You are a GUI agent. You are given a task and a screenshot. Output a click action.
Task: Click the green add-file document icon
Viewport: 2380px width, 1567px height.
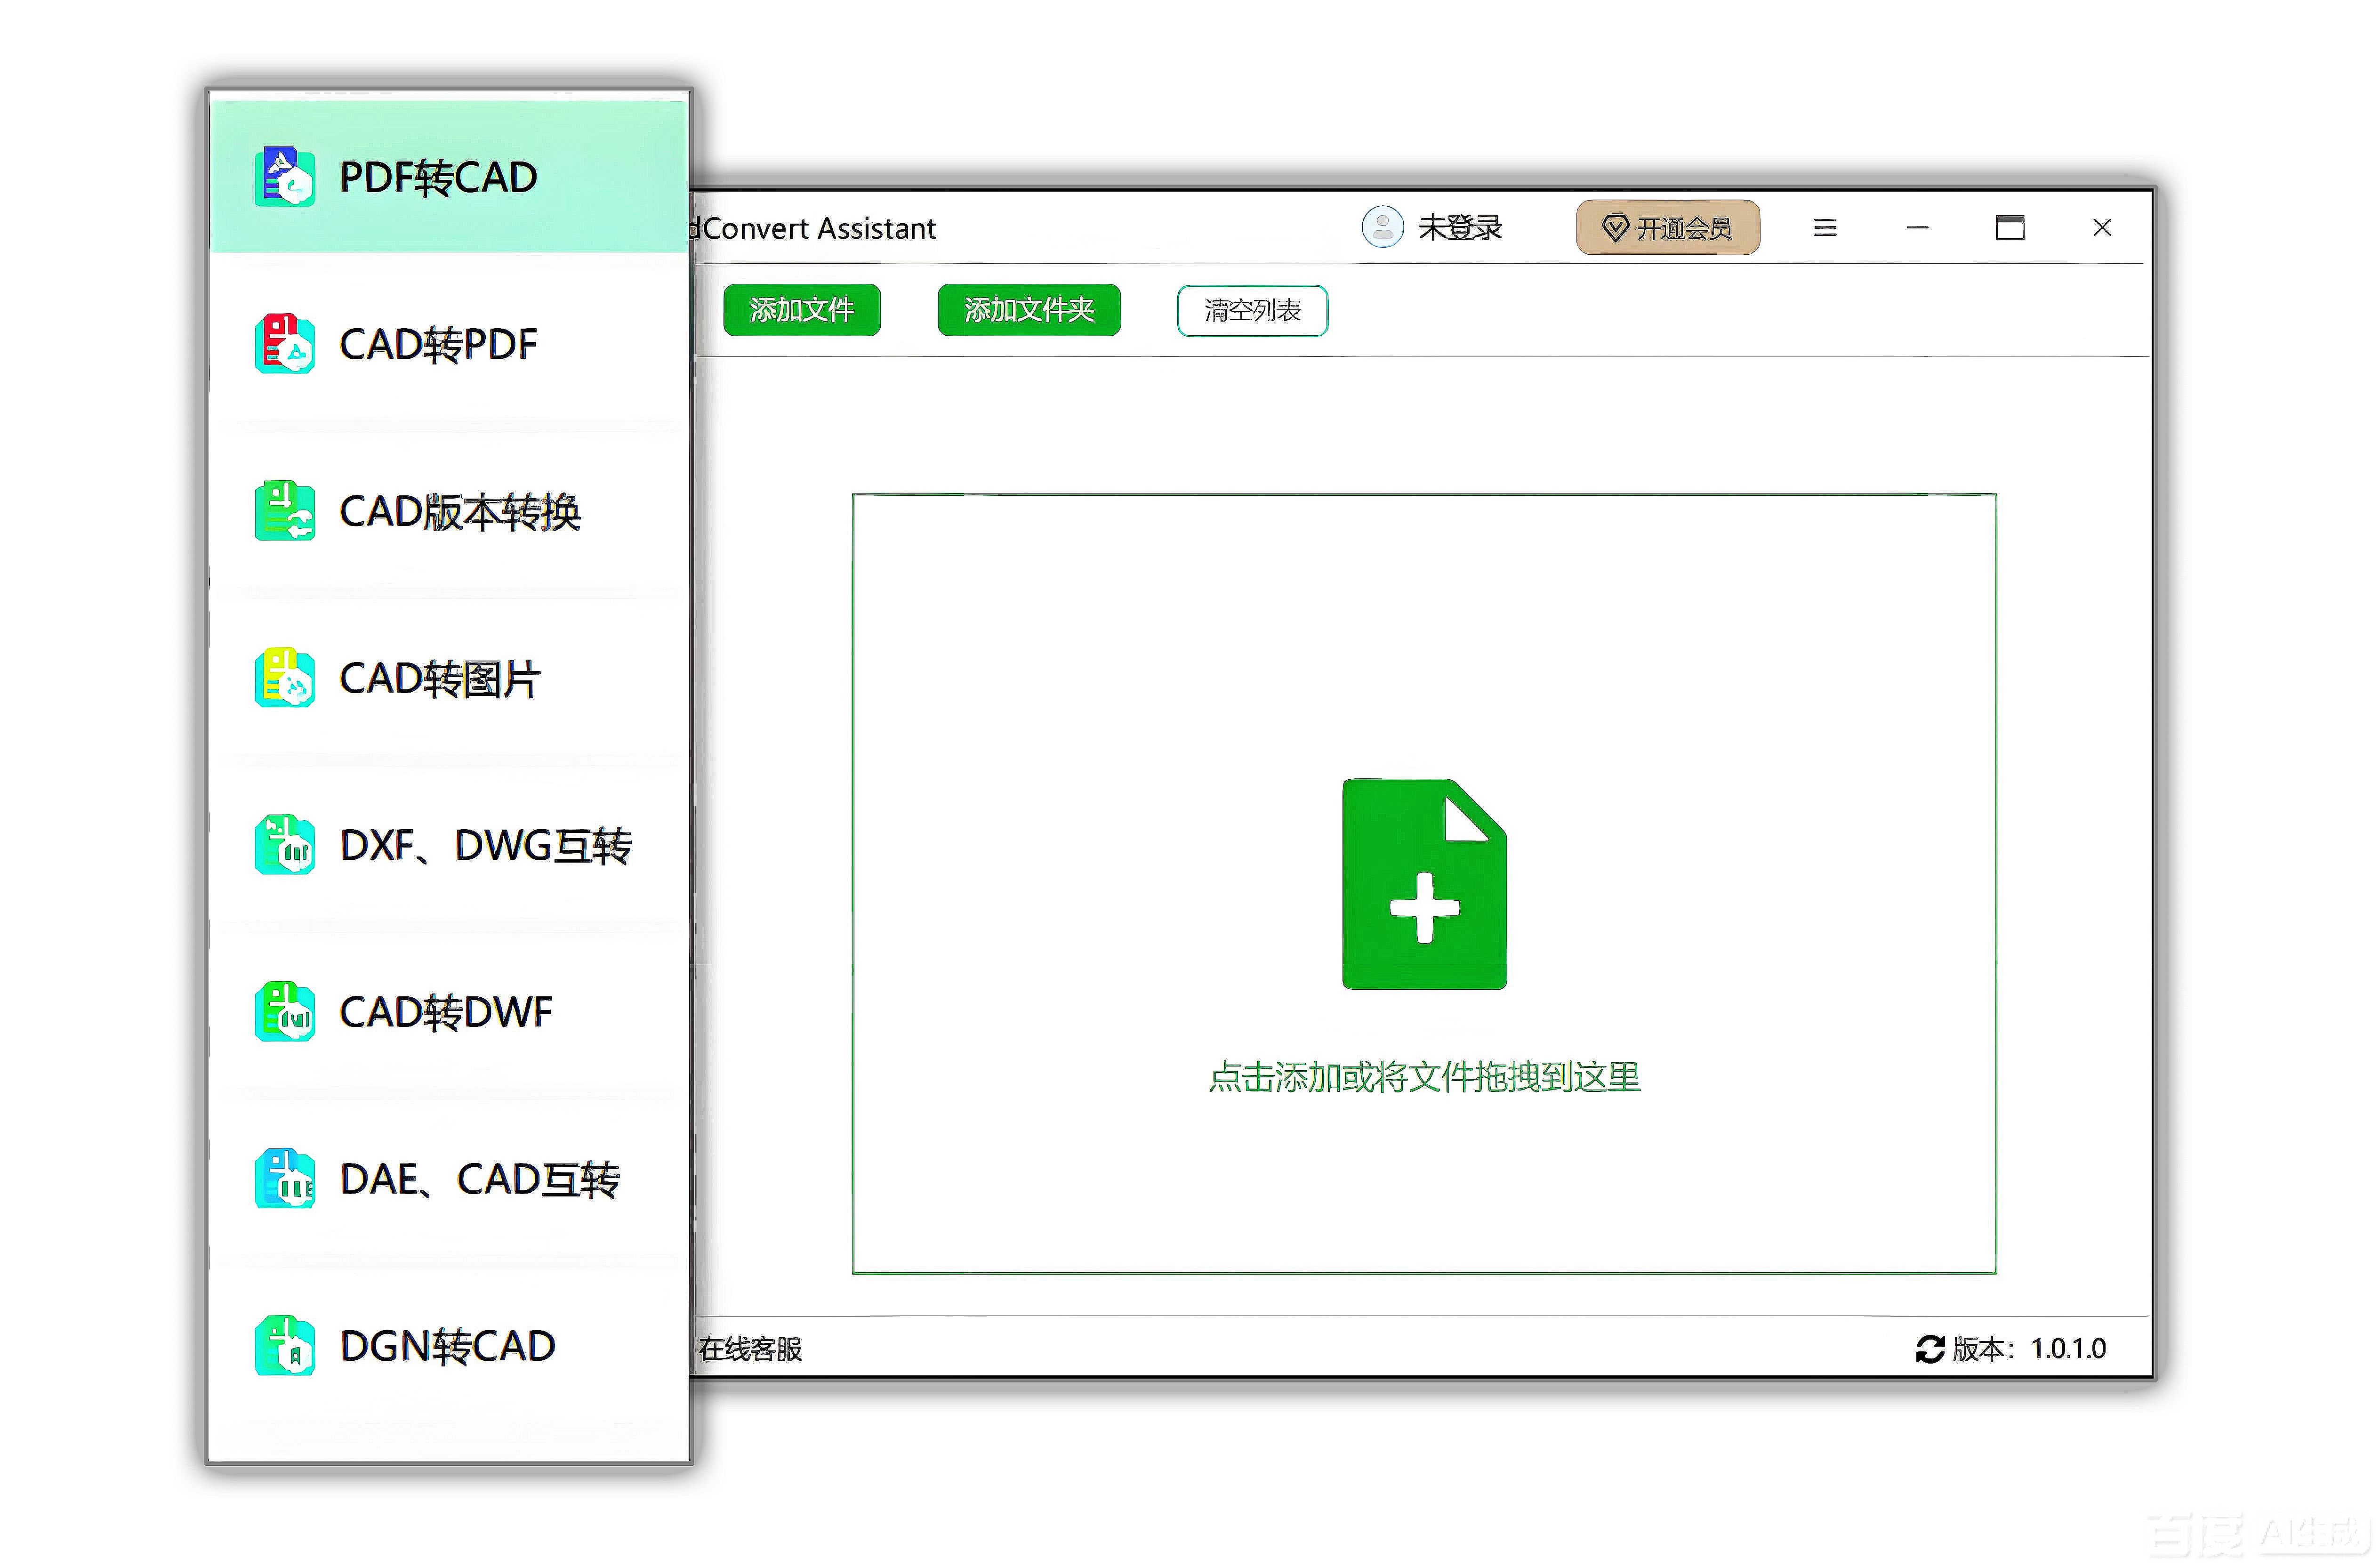click(1424, 884)
